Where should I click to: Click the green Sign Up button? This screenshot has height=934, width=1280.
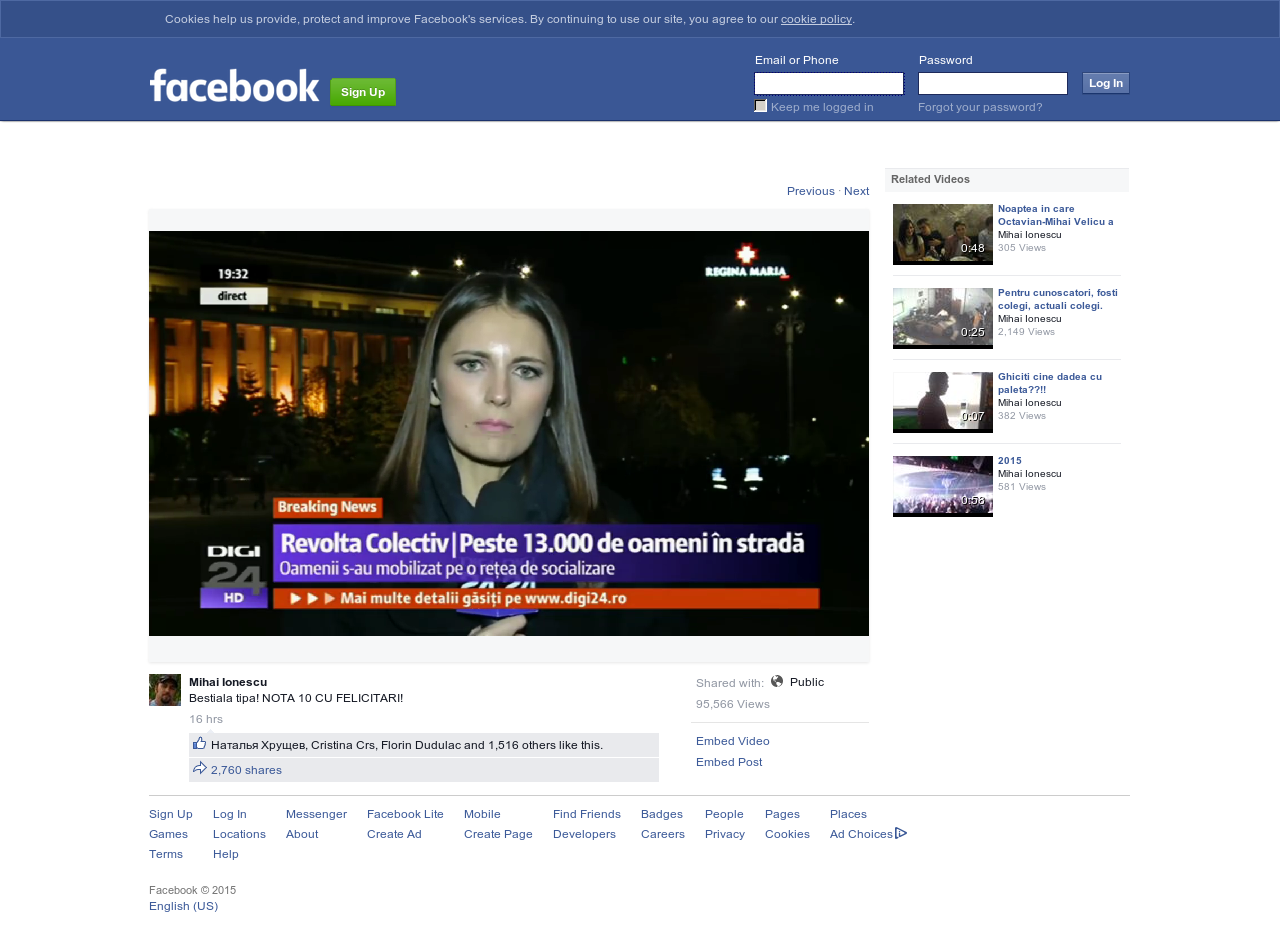(363, 92)
